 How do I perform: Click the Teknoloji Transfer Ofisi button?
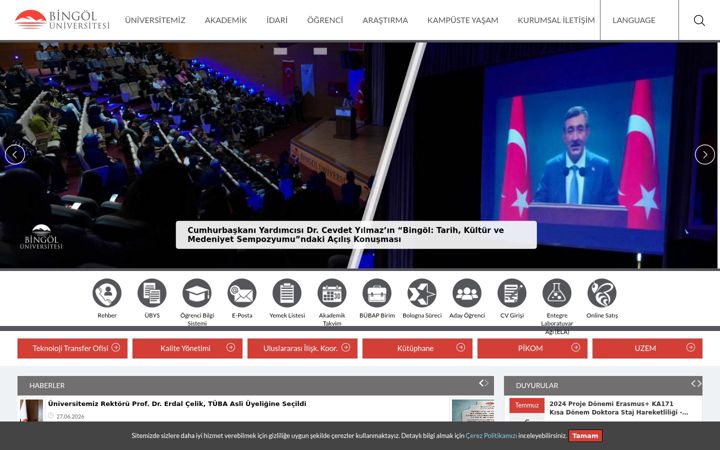73,348
